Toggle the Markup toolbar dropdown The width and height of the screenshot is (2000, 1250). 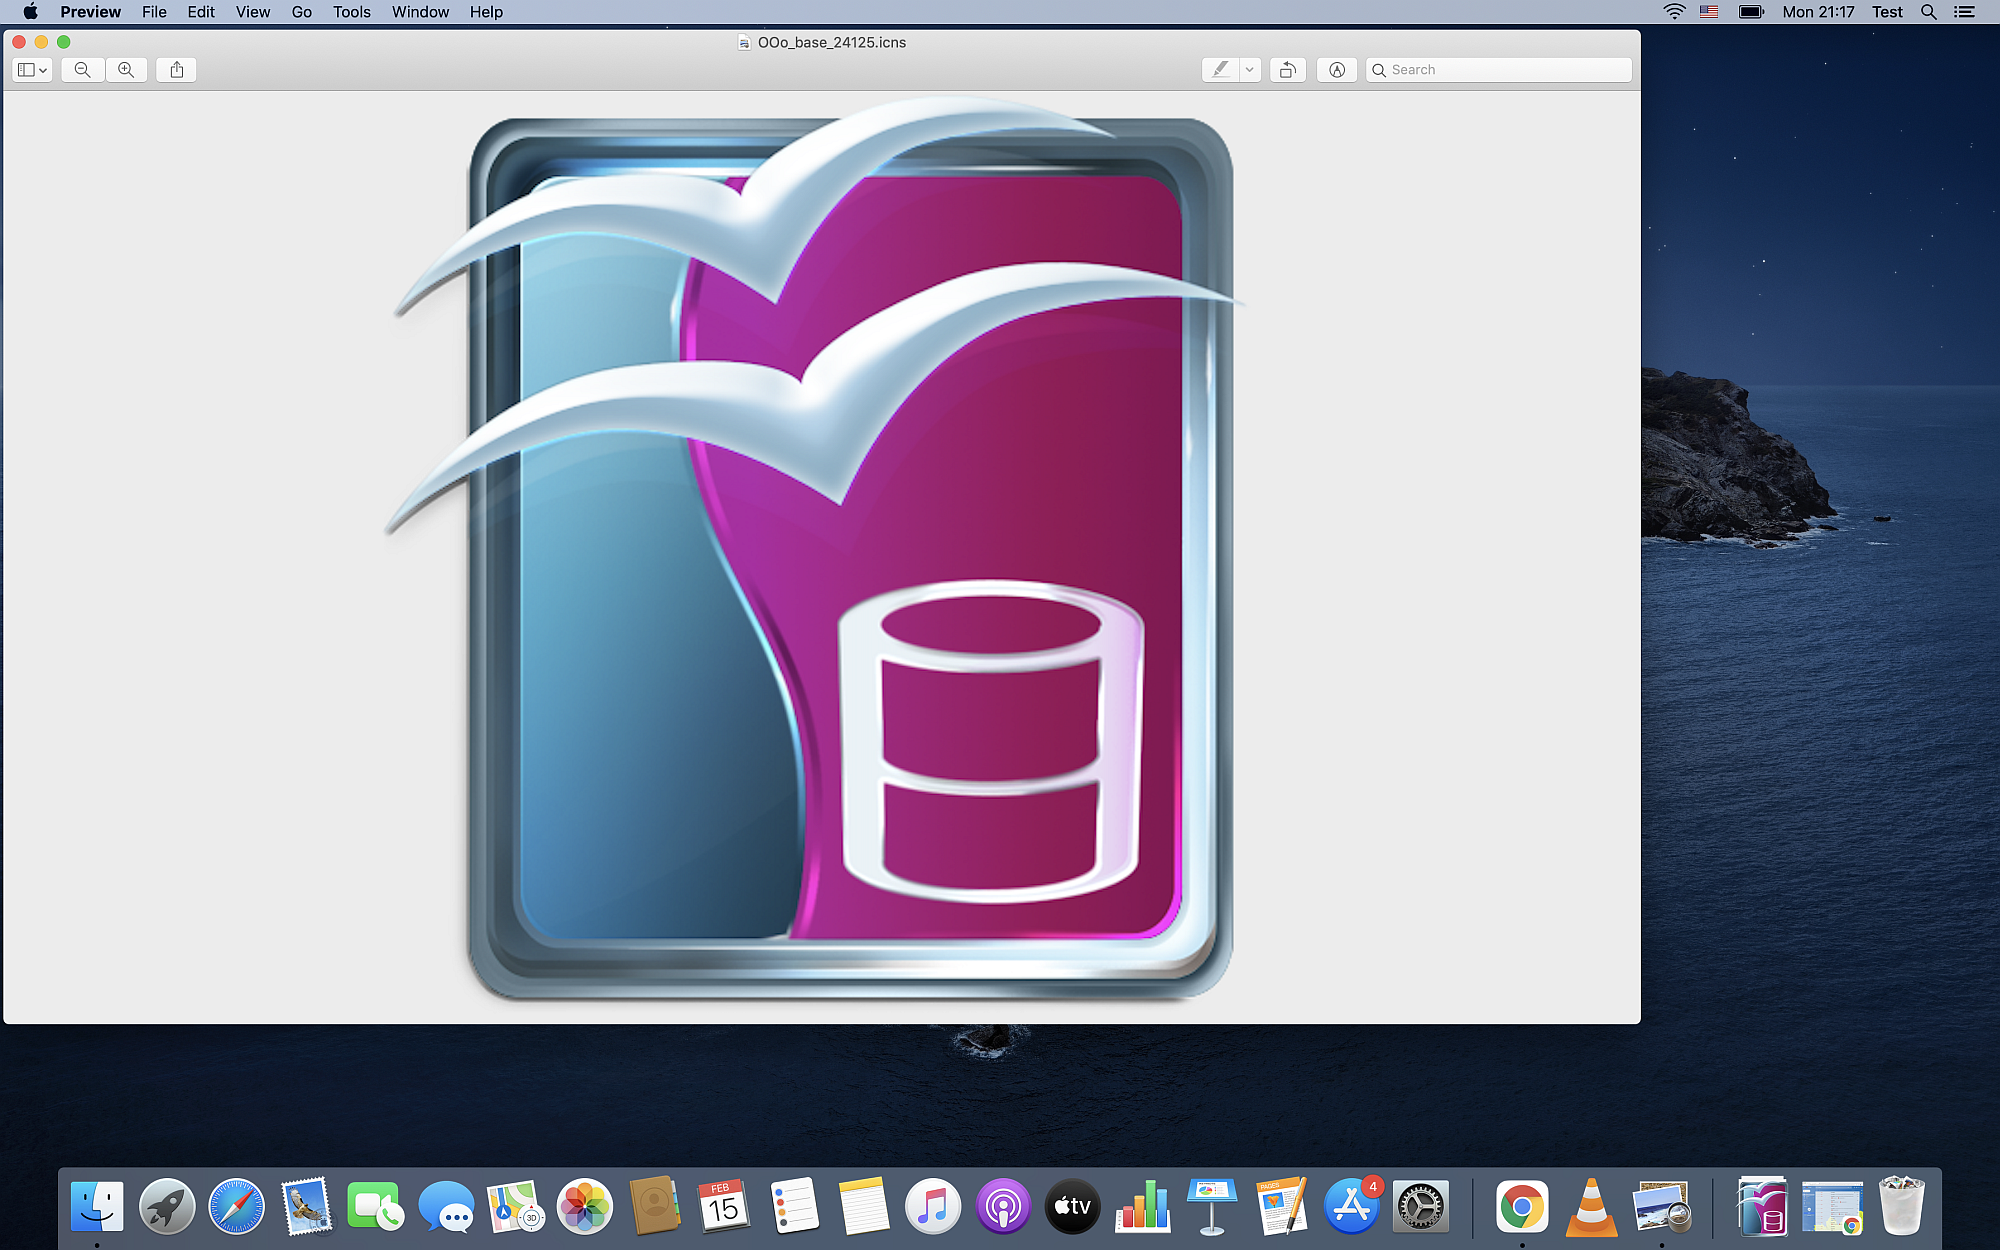[x=1248, y=69]
